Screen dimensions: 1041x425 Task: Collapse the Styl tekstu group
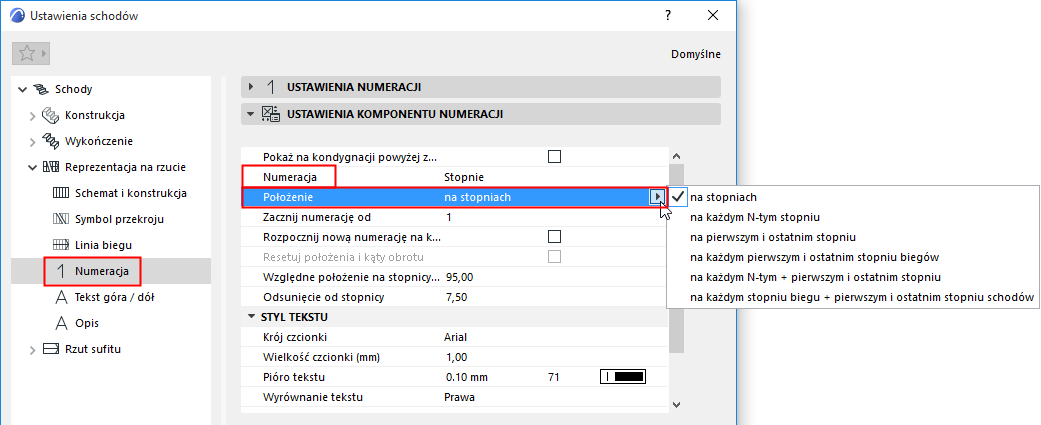coord(251,317)
